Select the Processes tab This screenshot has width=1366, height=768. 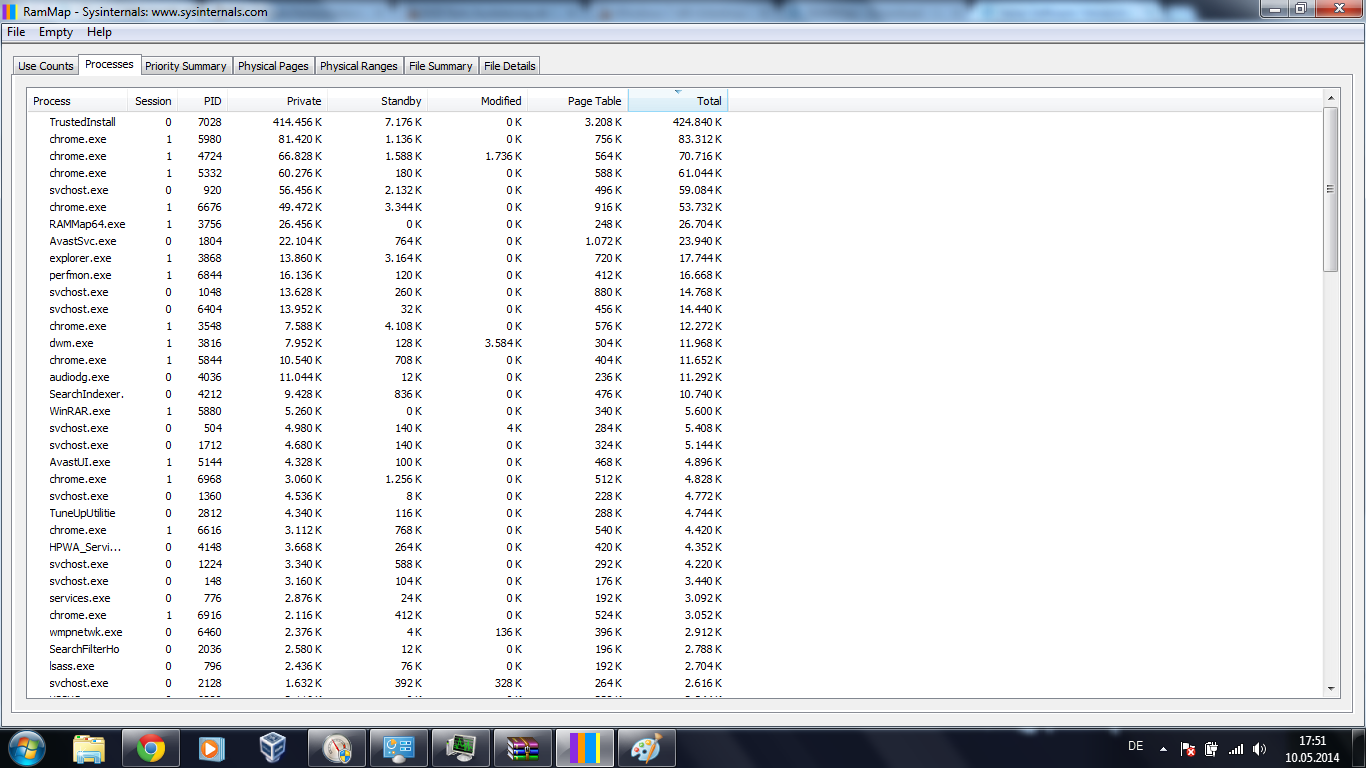109,64
